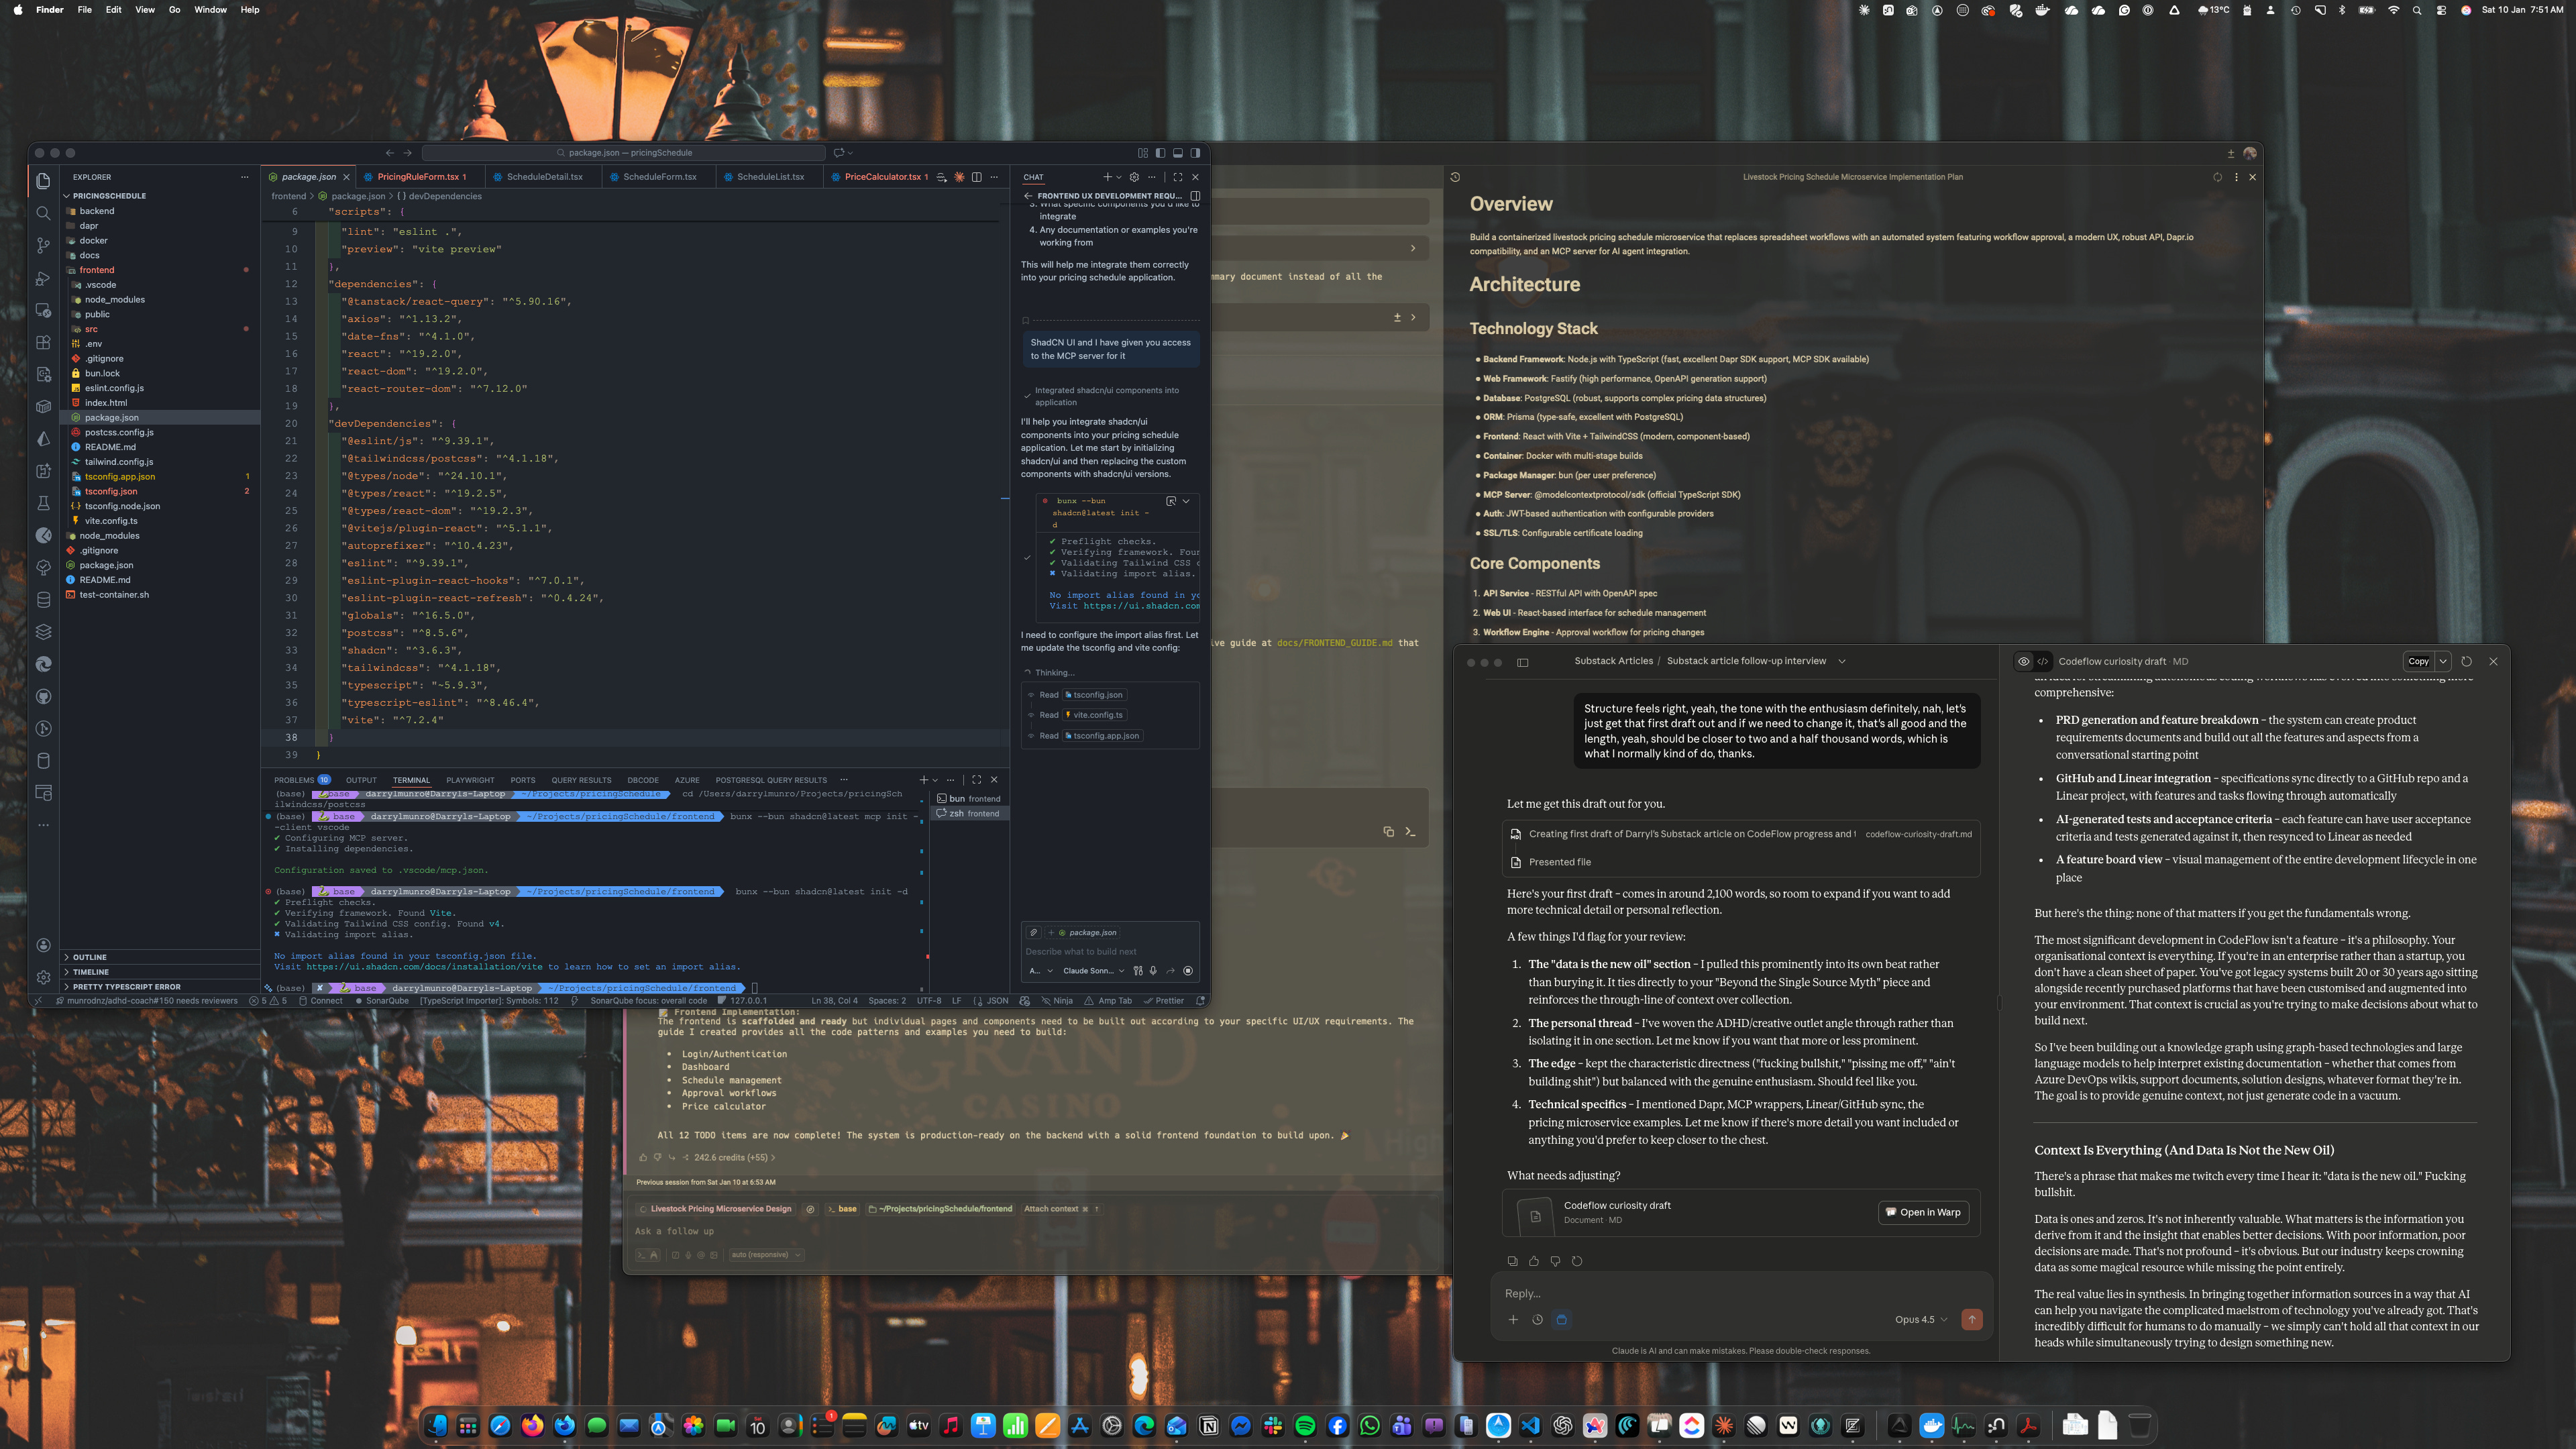Open vite.config.ts in the Explorer tree
Screen dimensions: 2576x1449
click(x=111, y=521)
